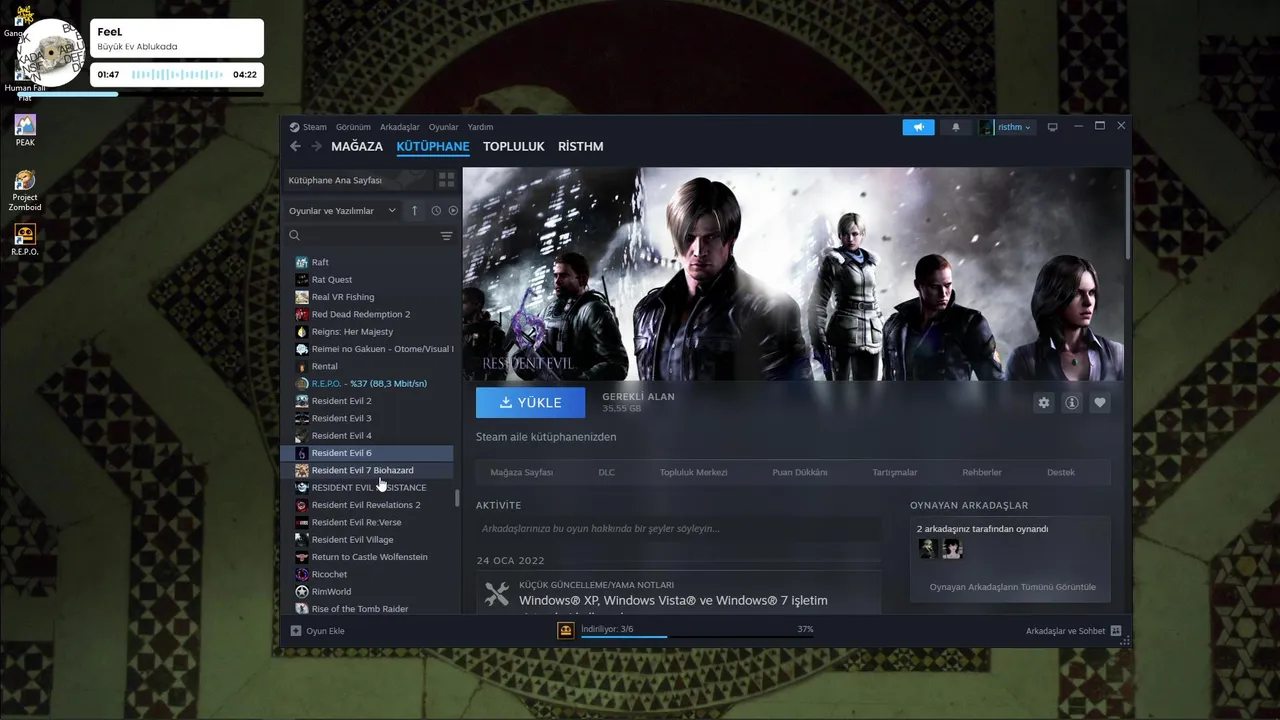The height and width of the screenshot is (720, 1280).
Task: Click Oynayan Arkadaşların Tümünü Görüntüle
Action: tap(1012, 587)
